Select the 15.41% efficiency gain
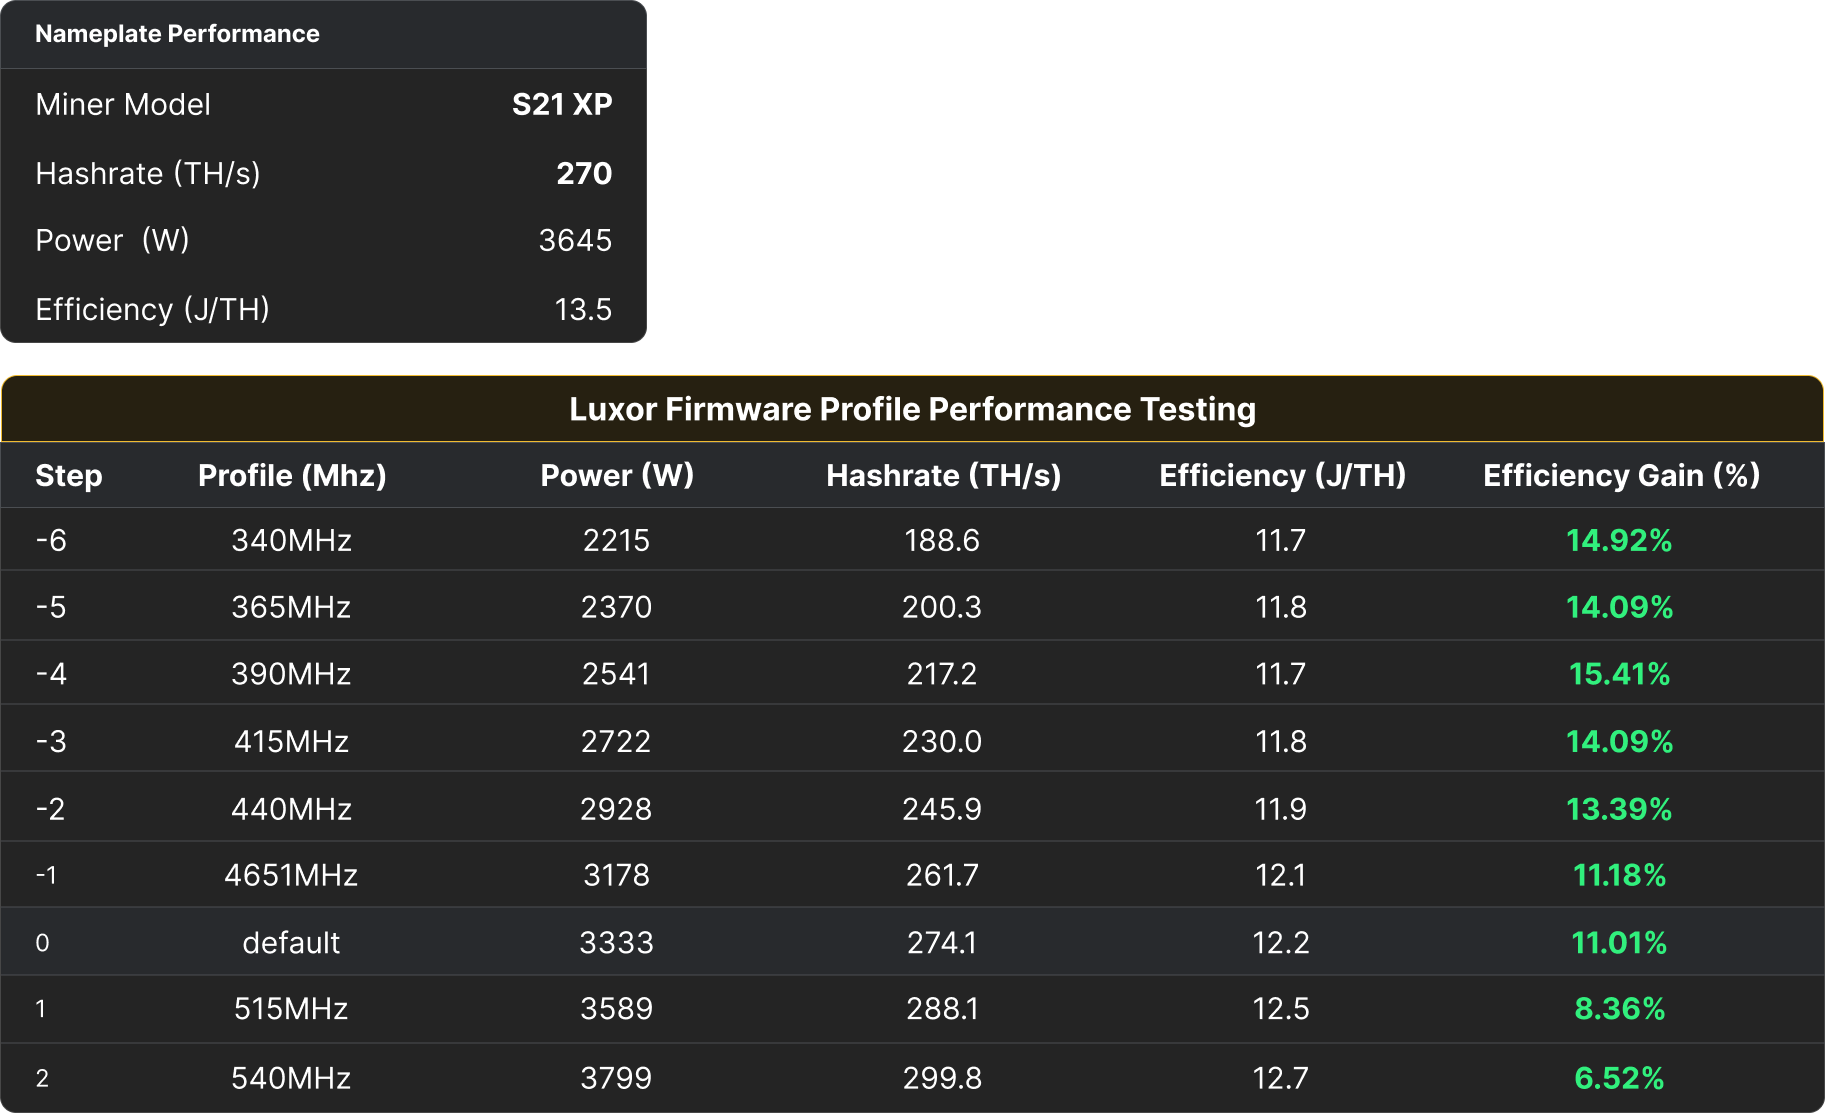The width and height of the screenshot is (1825, 1113). pos(1619,674)
